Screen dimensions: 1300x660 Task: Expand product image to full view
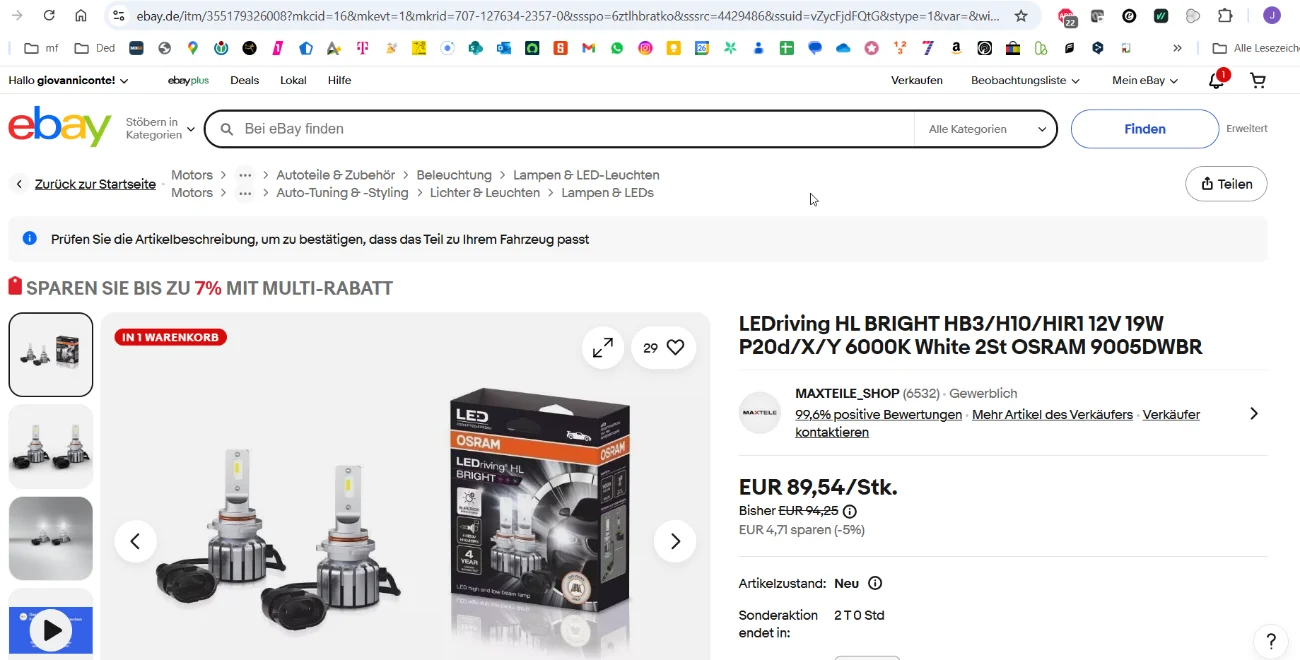pyautogui.click(x=603, y=348)
